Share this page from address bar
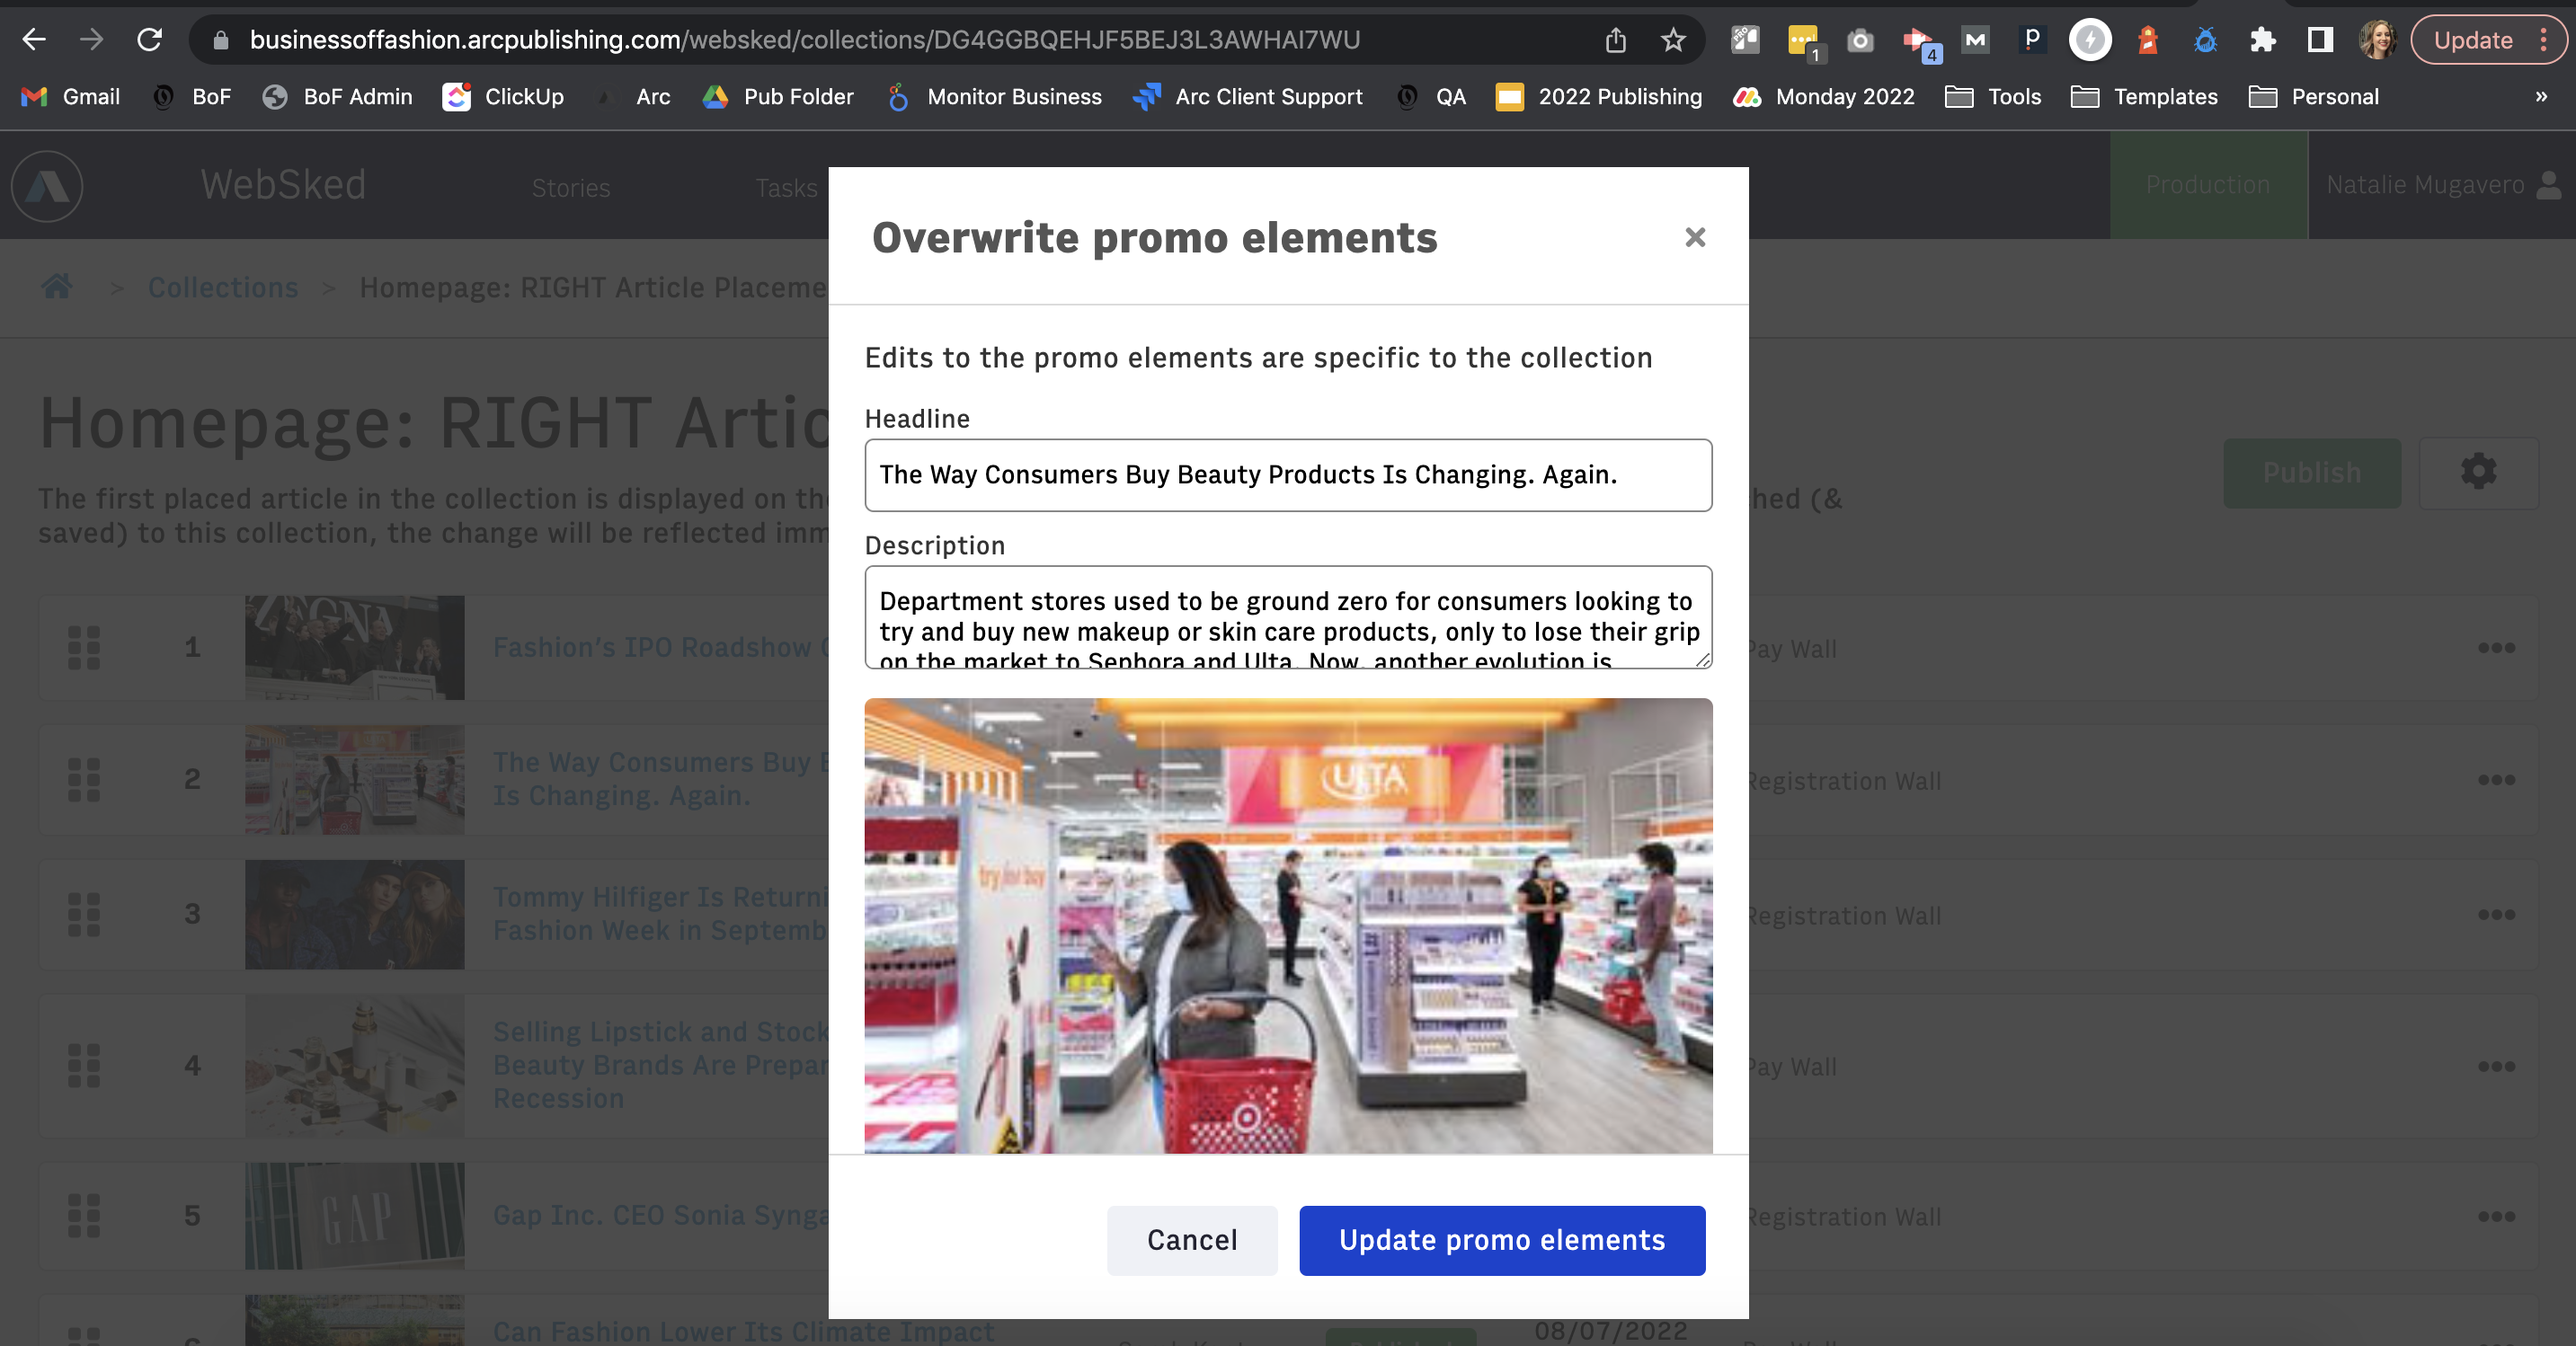The width and height of the screenshot is (2576, 1346). 1616,40
